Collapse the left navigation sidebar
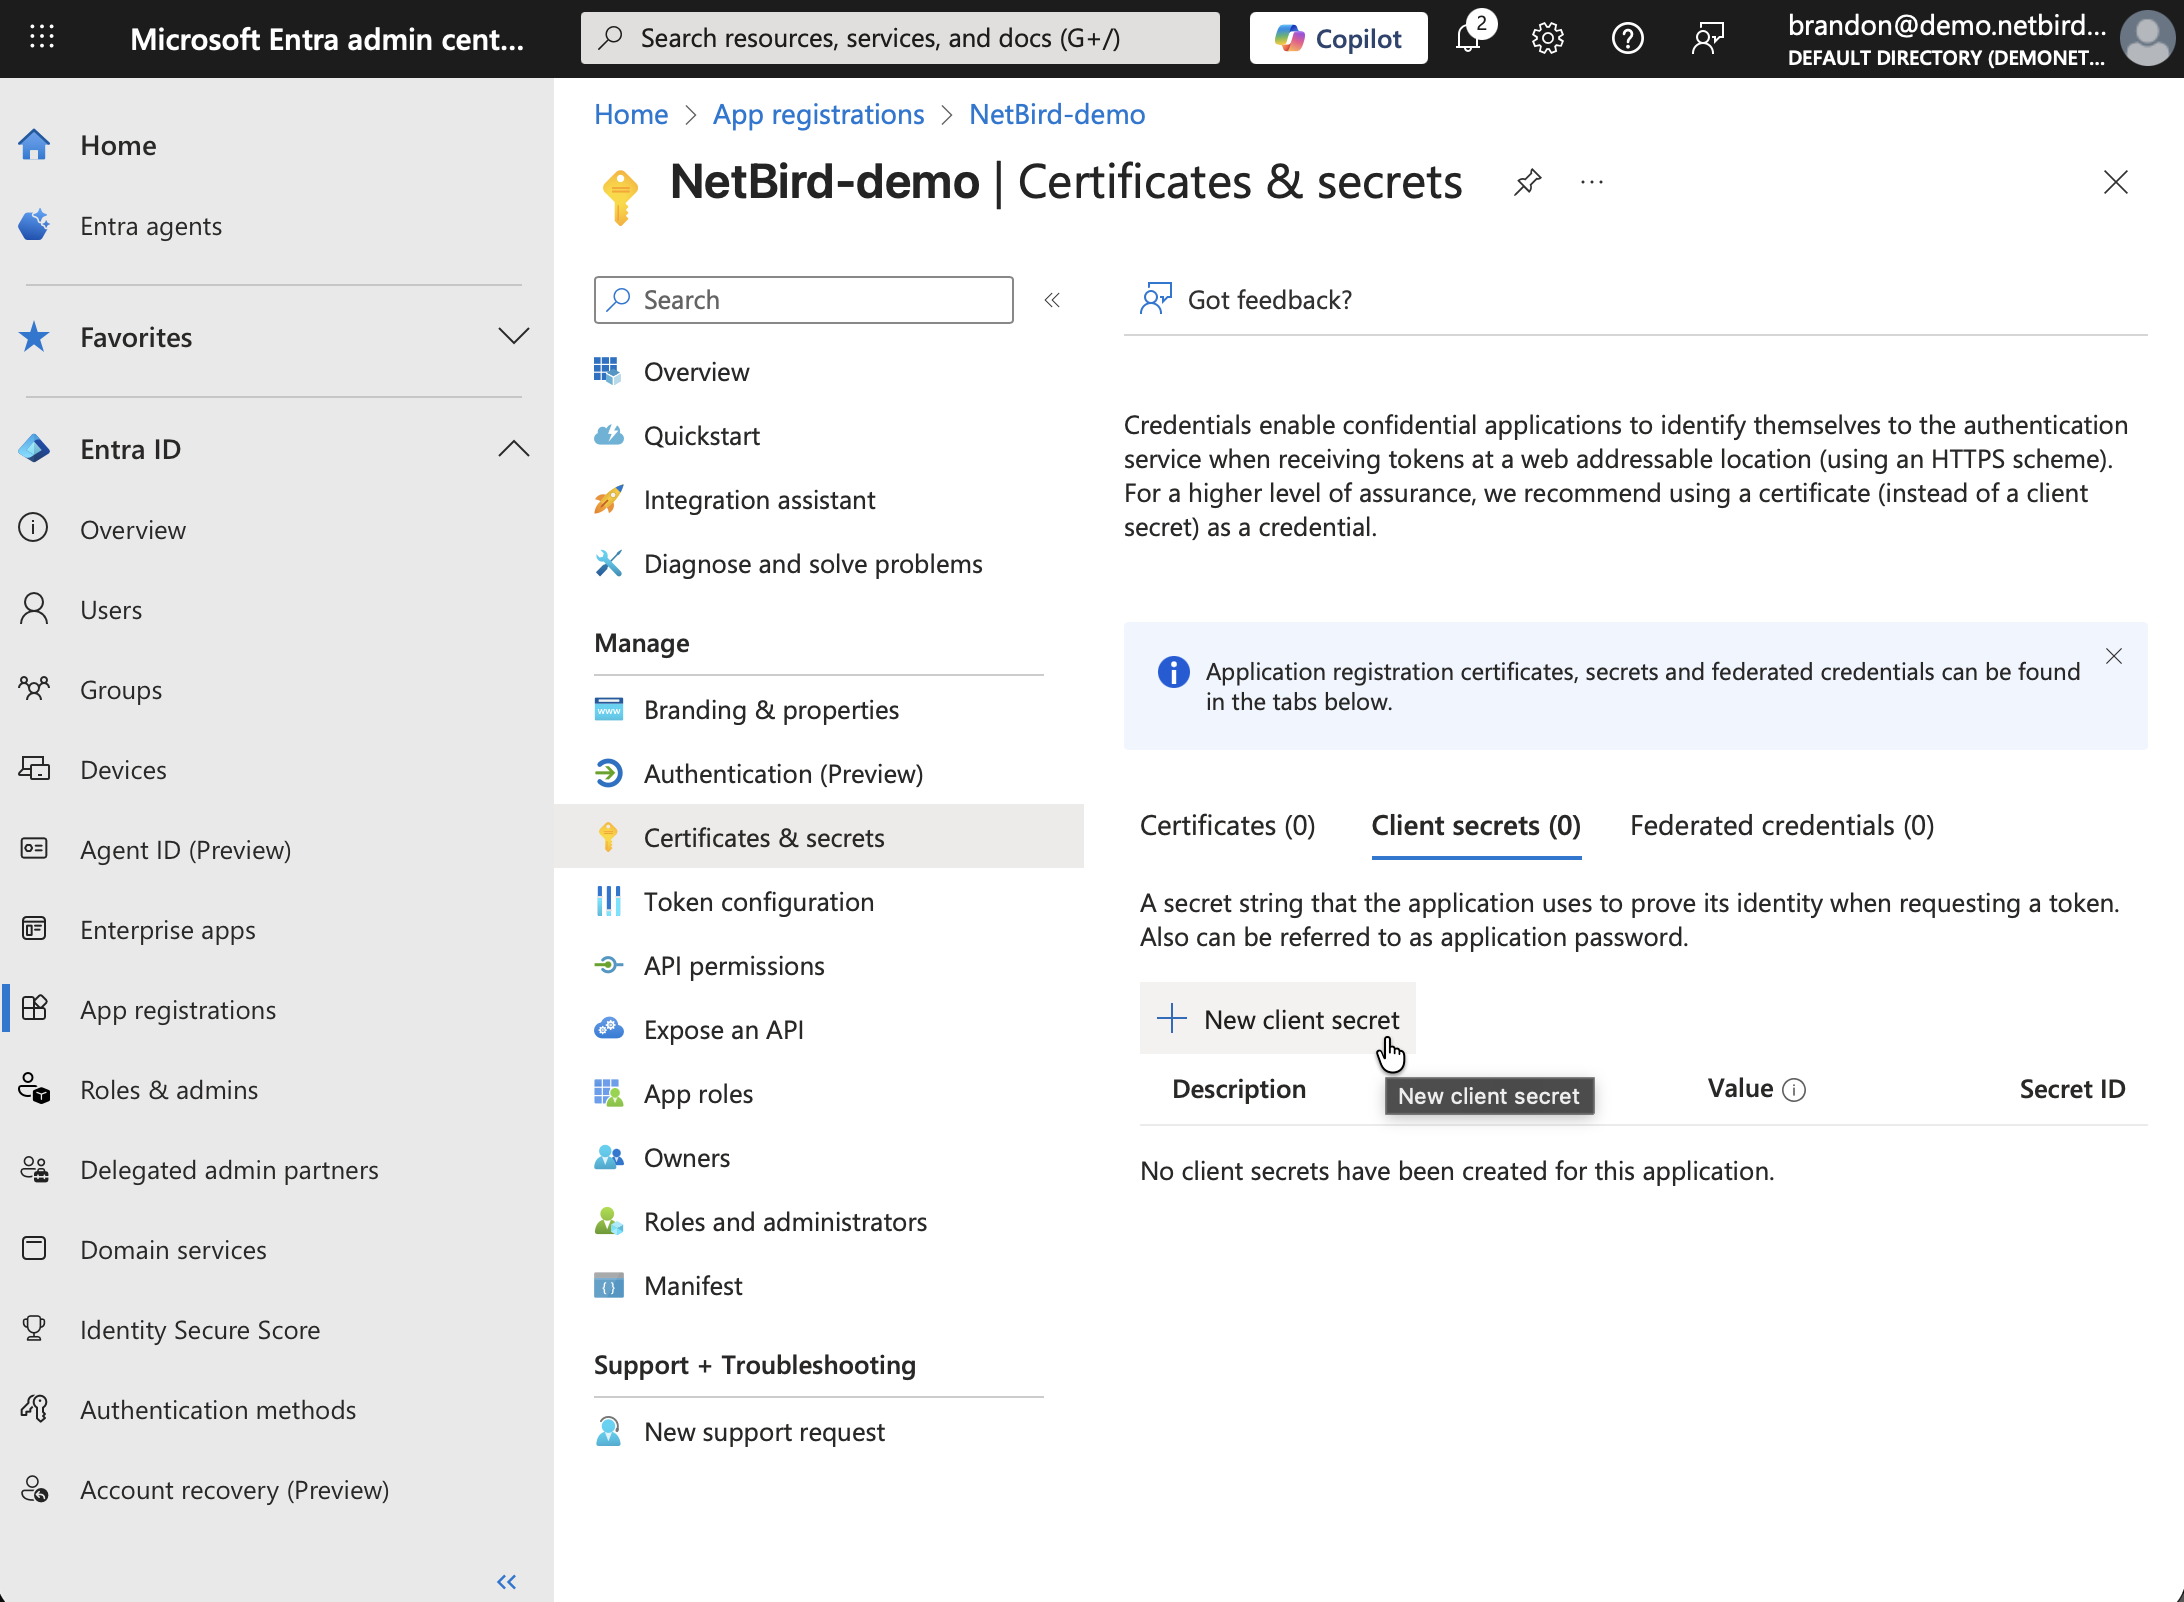Screen dimensions: 2184x1602 pyautogui.click(x=507, y=1581)
